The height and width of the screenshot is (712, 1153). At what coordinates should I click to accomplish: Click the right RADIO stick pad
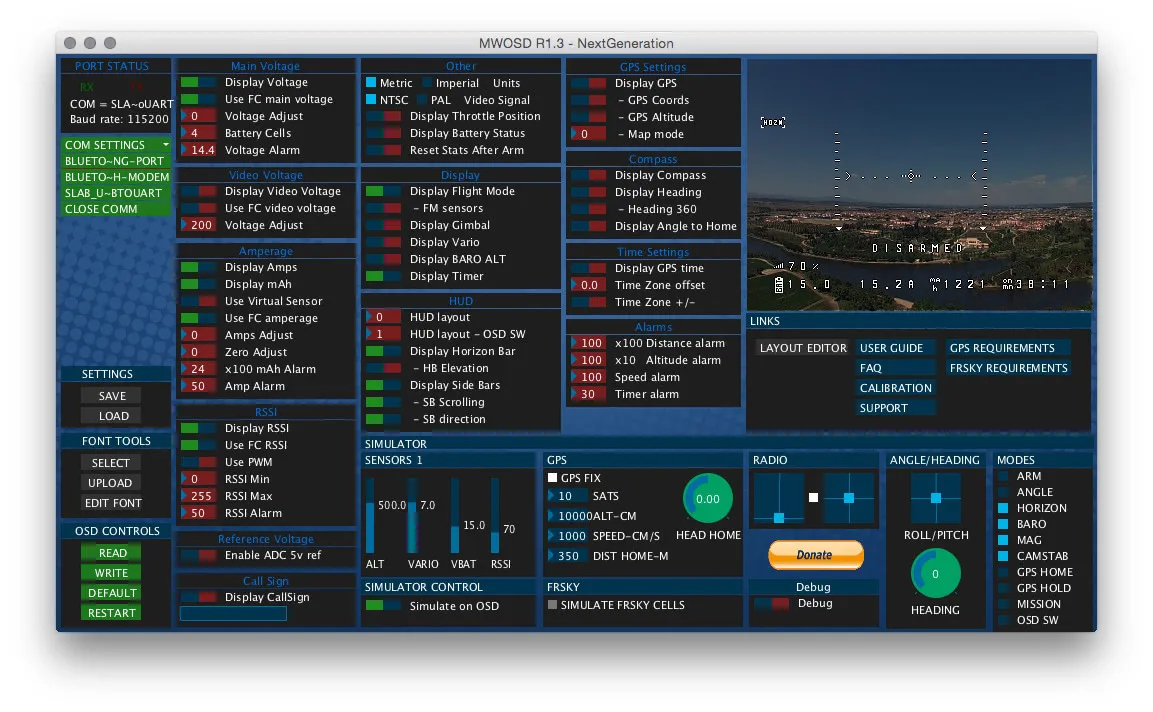(849, 498)
